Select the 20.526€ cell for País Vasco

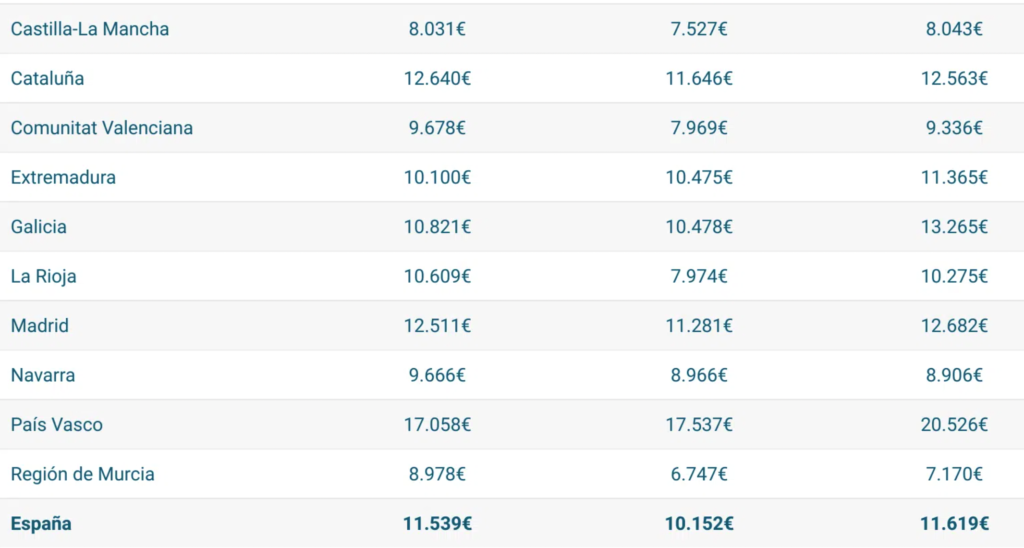[954, 425]
